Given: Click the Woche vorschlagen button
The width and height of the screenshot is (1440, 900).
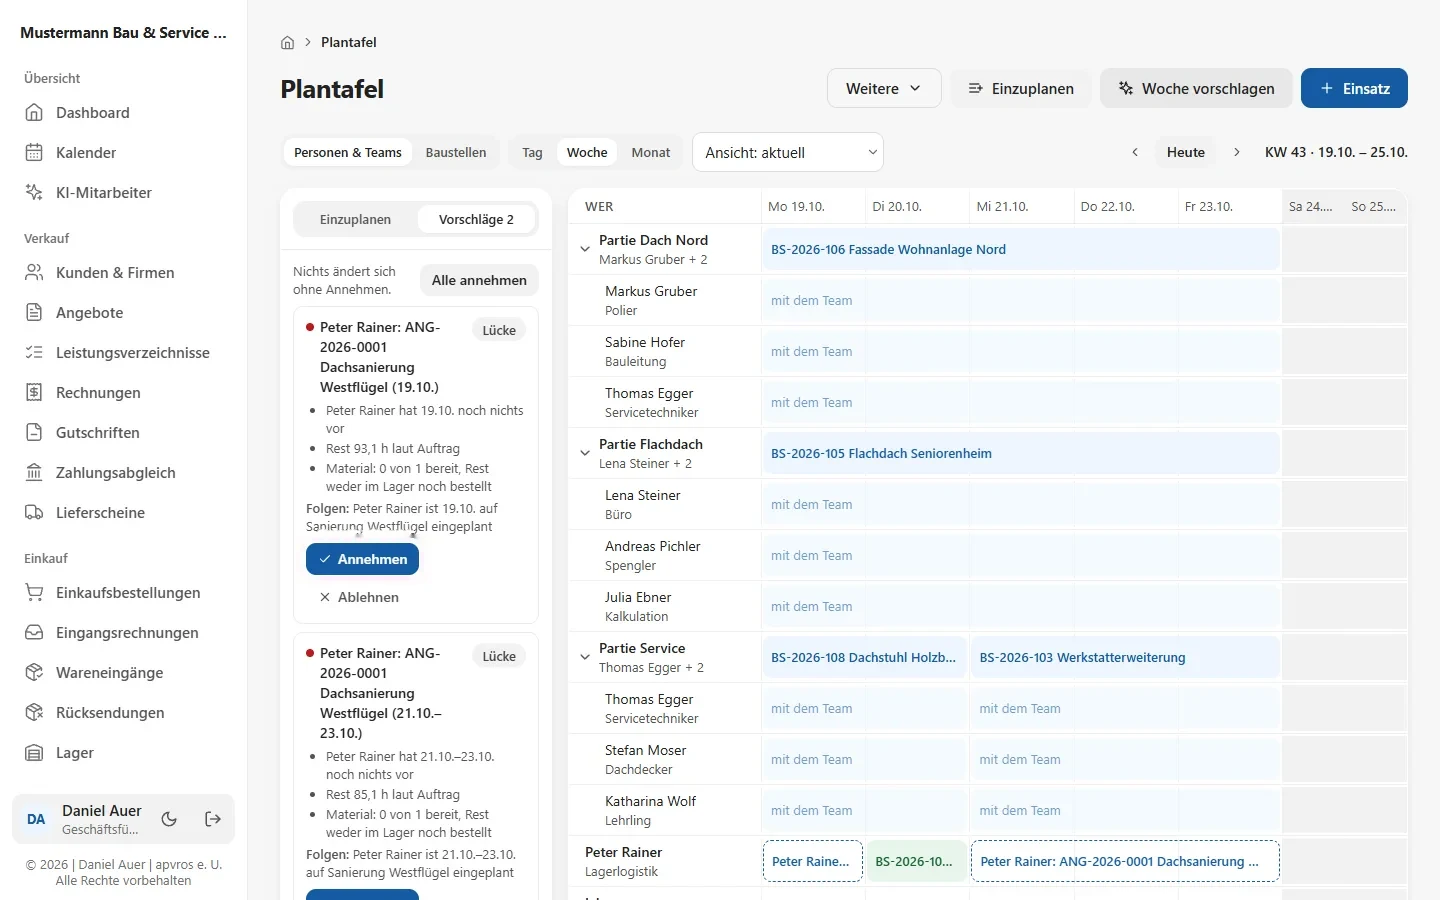Looking at the screenshot, I should point(1196,88).
